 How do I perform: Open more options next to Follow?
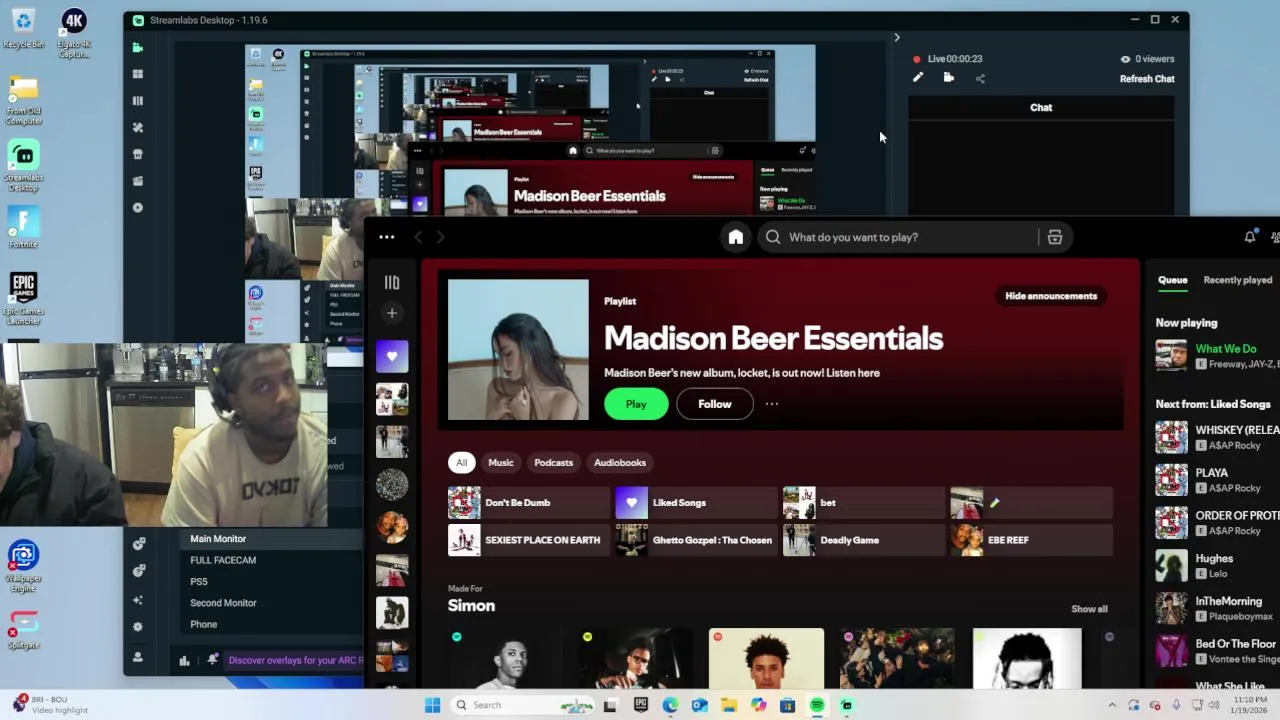[772, 404]
